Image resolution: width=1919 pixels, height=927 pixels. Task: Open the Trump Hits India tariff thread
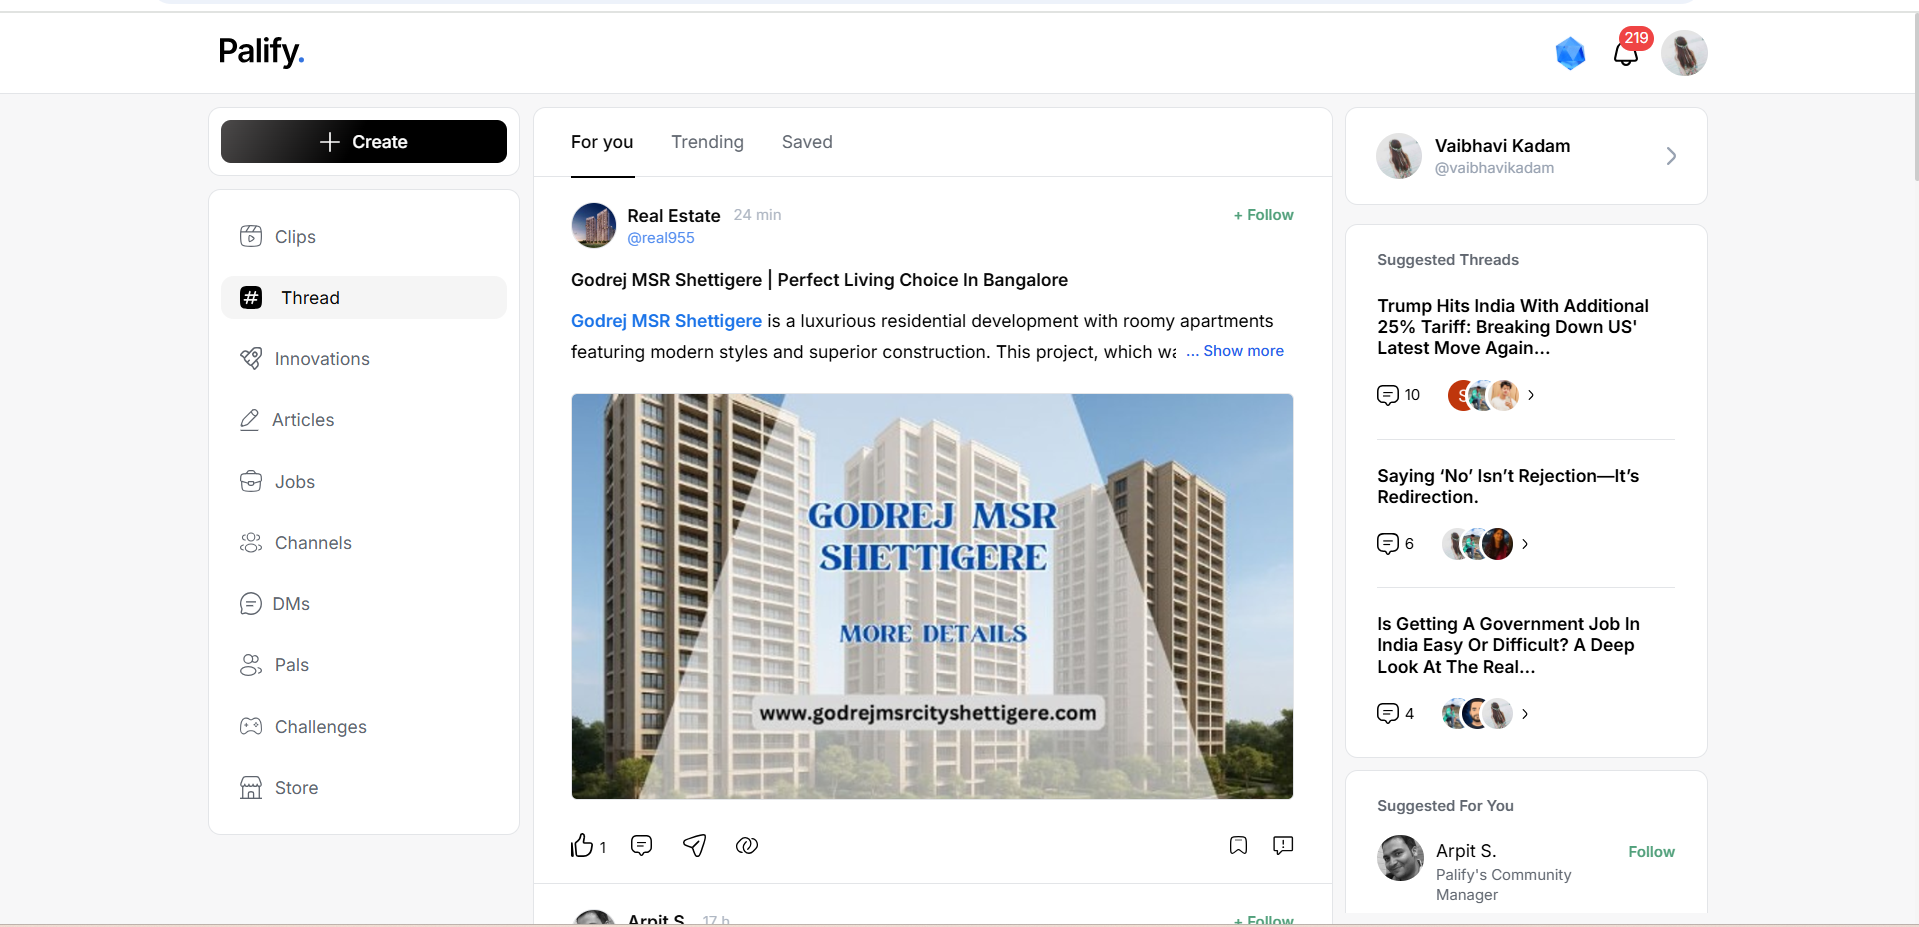click(1513, 327)
